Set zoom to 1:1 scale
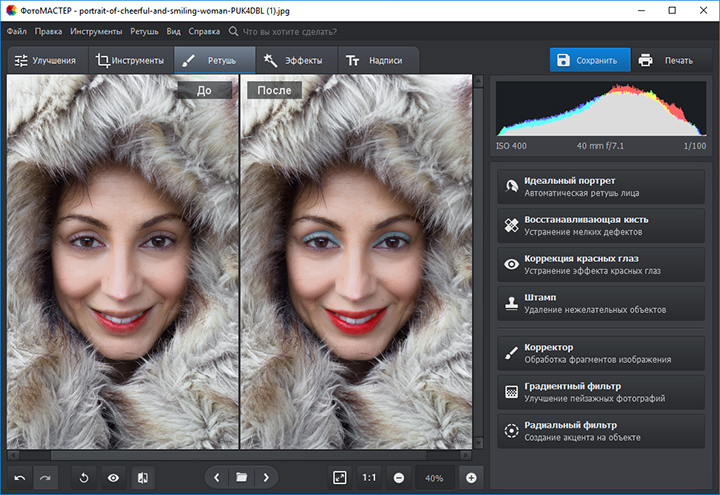720x495 pixels. click(x=369, y=478)
